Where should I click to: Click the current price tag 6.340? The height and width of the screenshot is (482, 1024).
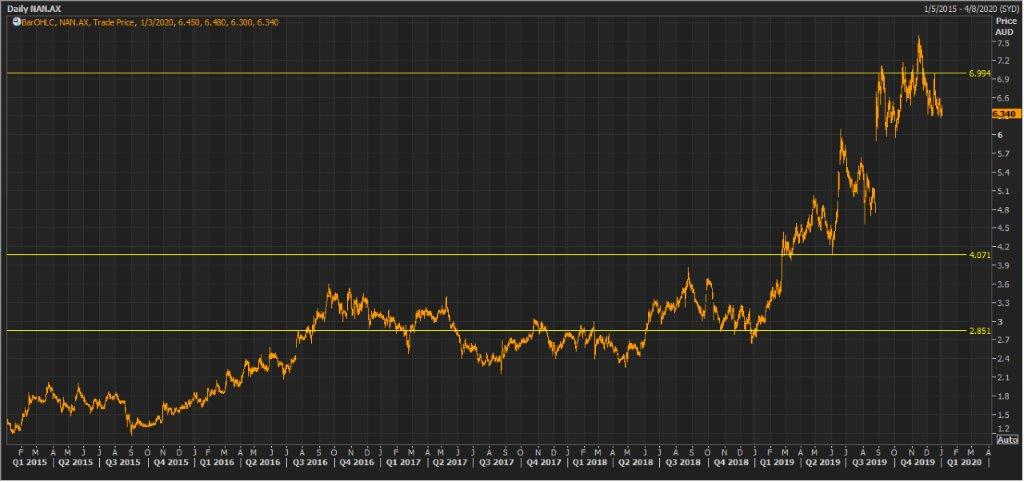pos(1005,114)
